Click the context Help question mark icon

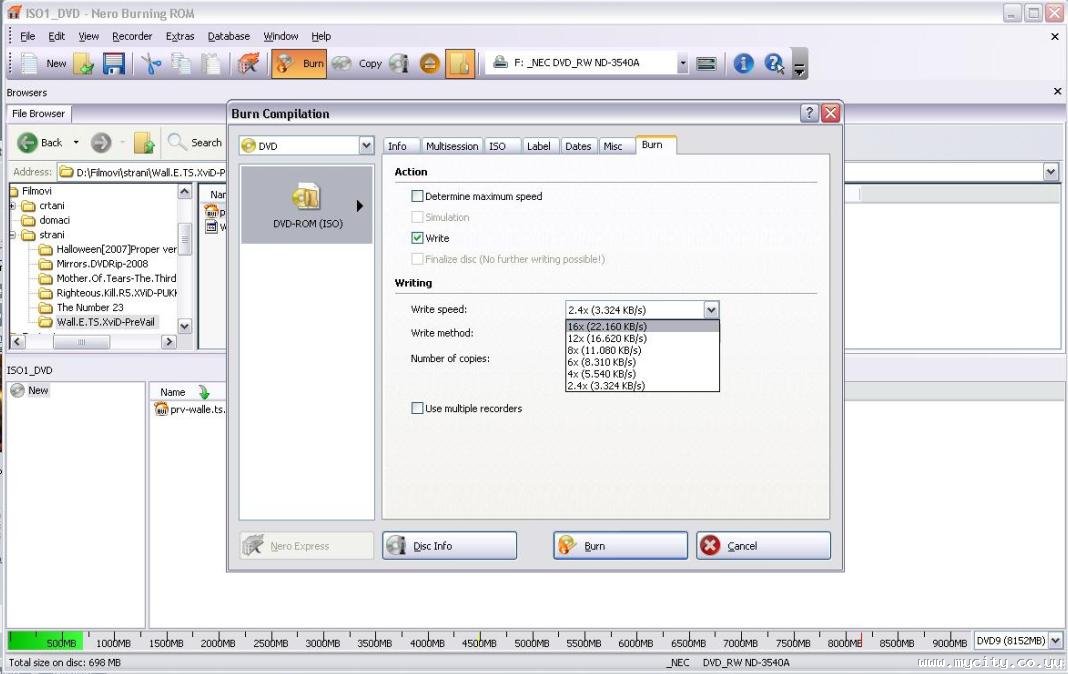(x=774, y=63)
